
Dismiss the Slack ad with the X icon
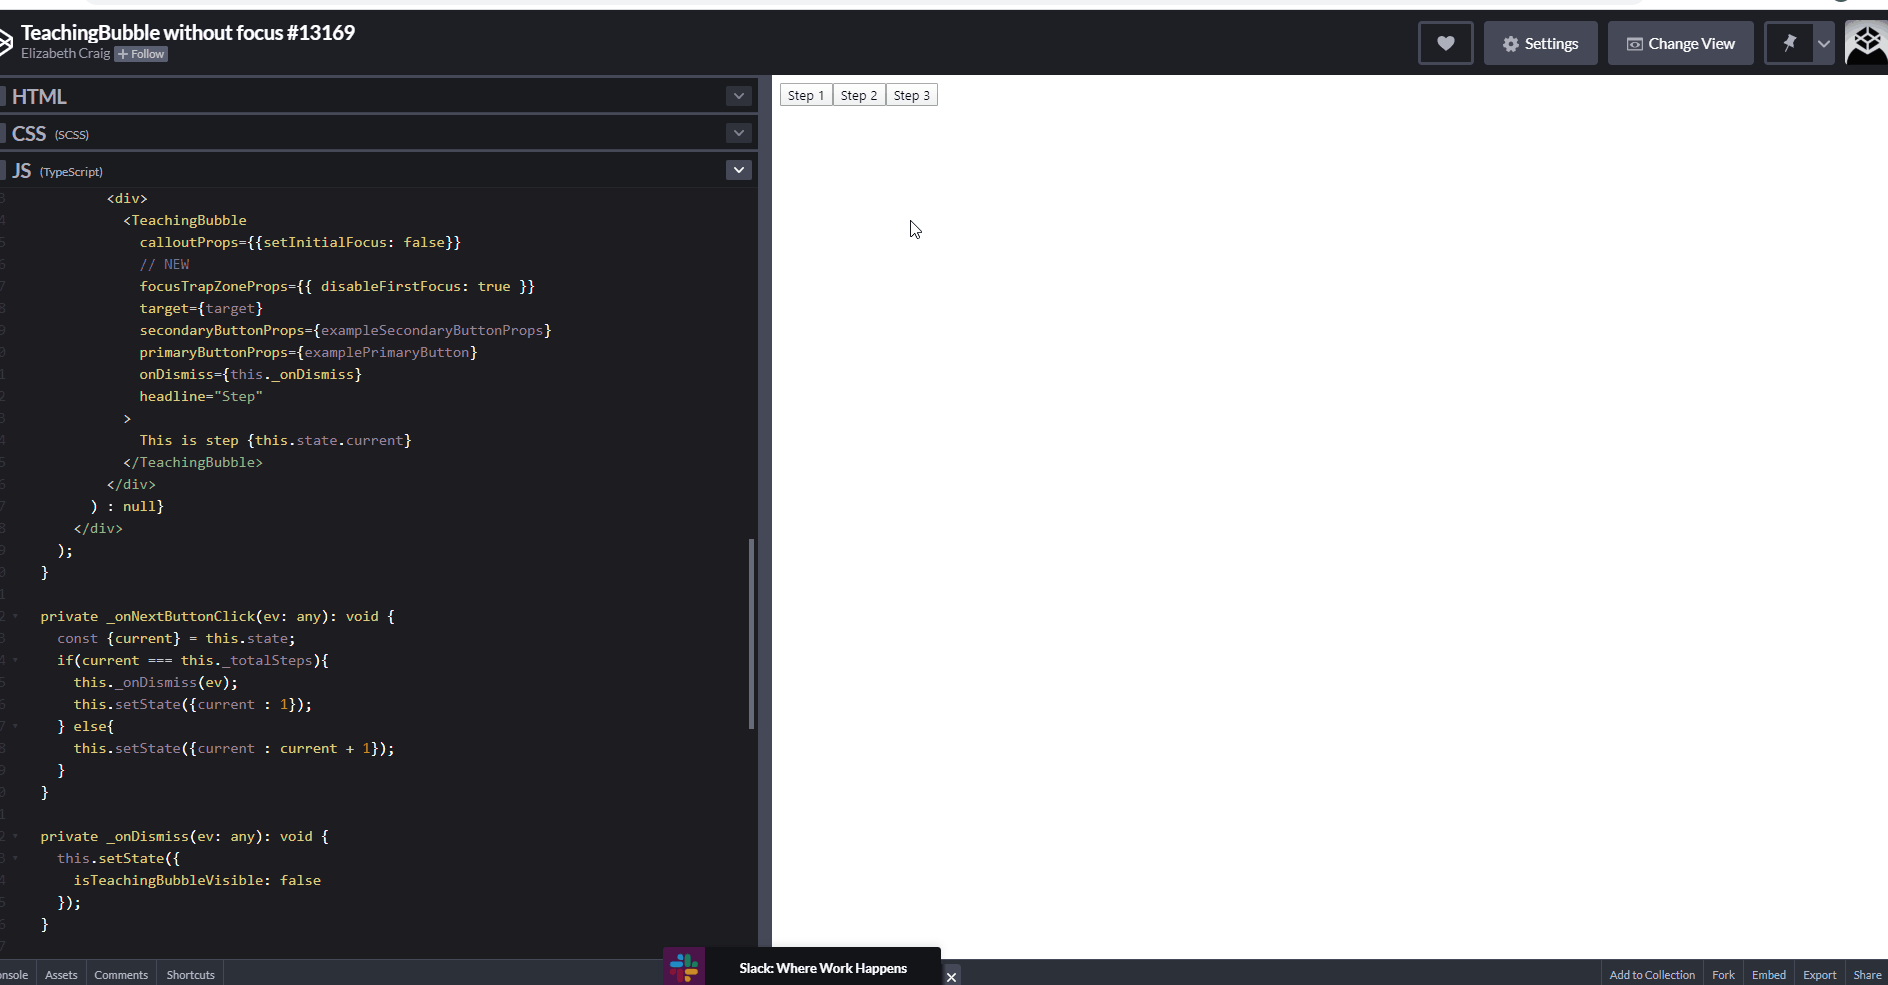point(951,977)
